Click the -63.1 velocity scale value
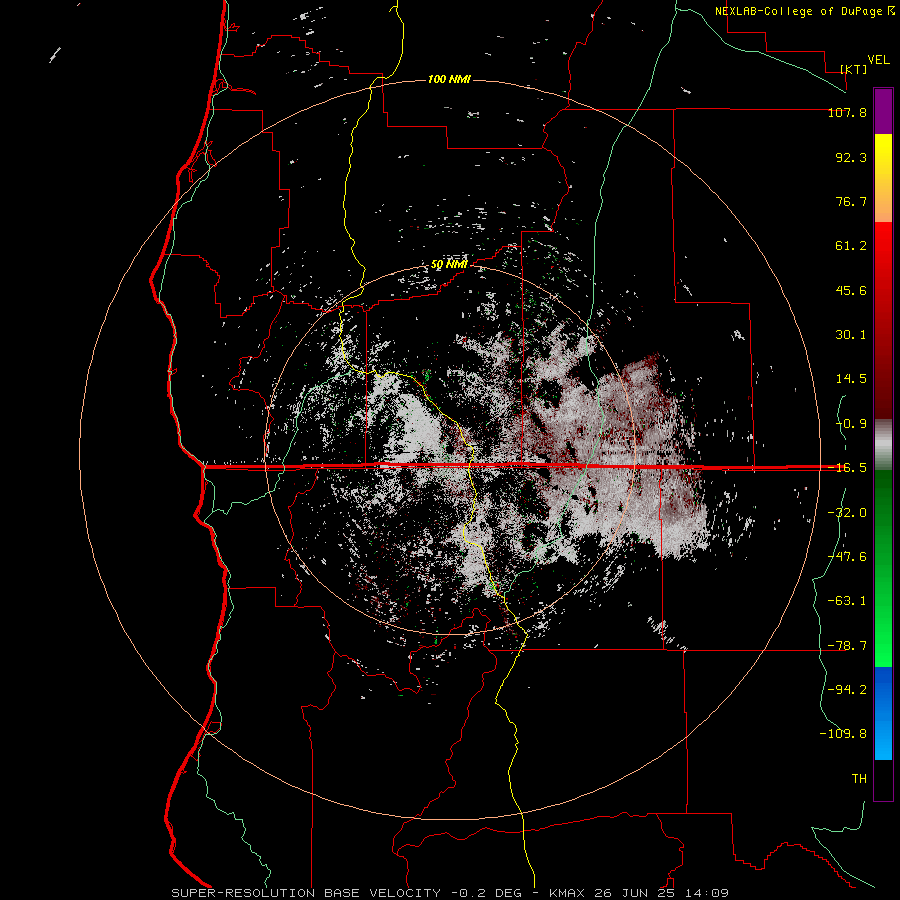The image size is (900, 900). point(847,601)
